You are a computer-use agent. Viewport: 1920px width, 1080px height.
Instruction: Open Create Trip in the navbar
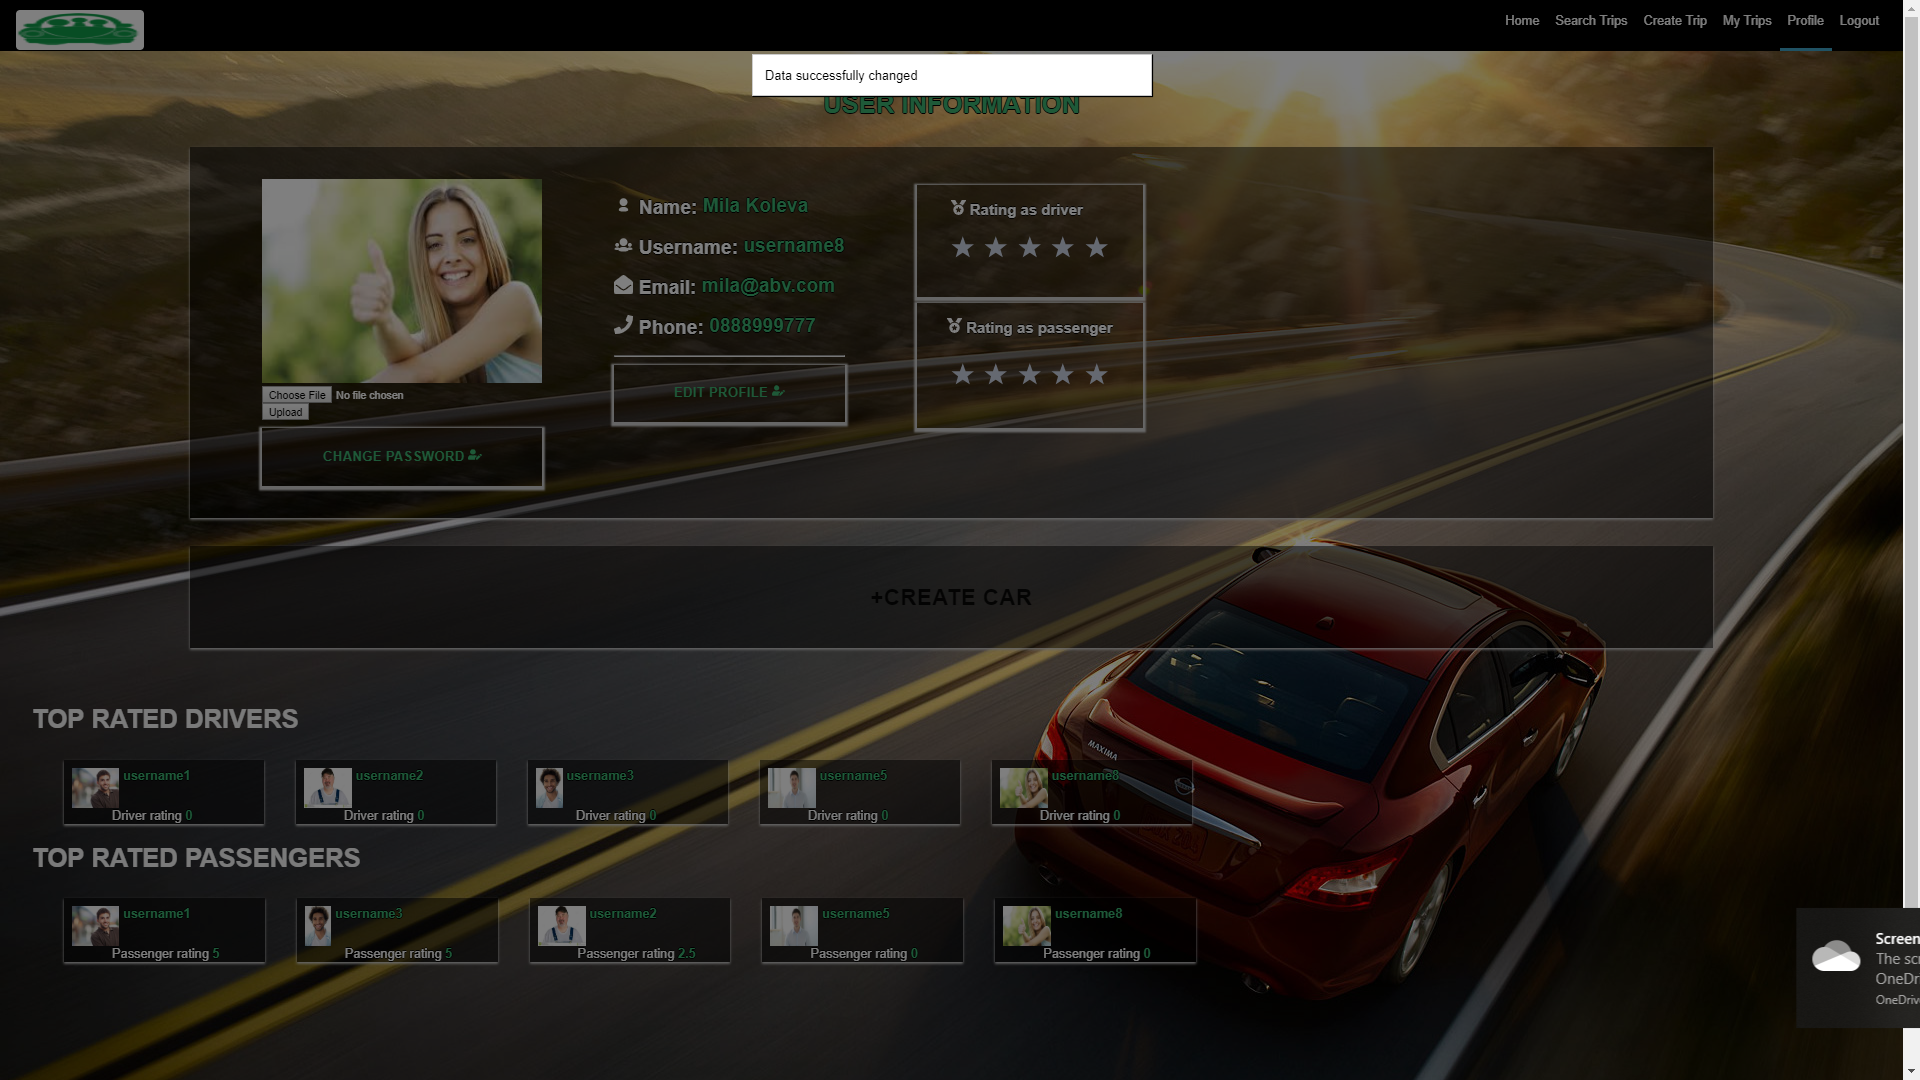pyautogui.click(x=1675, y=21)
